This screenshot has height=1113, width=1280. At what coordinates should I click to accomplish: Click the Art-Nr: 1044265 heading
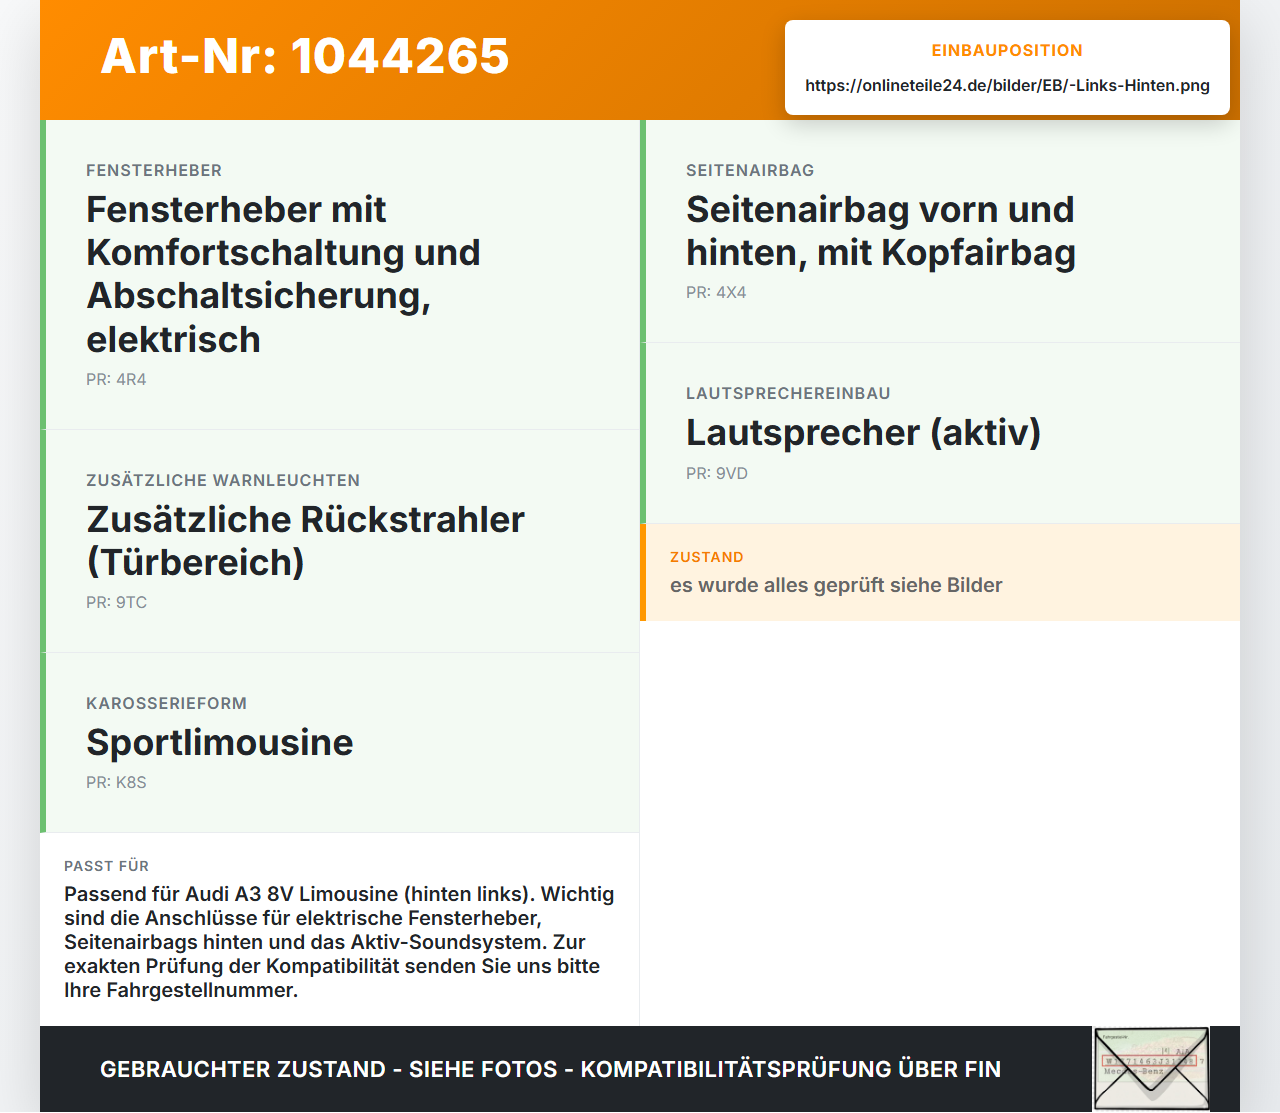pyautogui.click(x=305, y=56)
